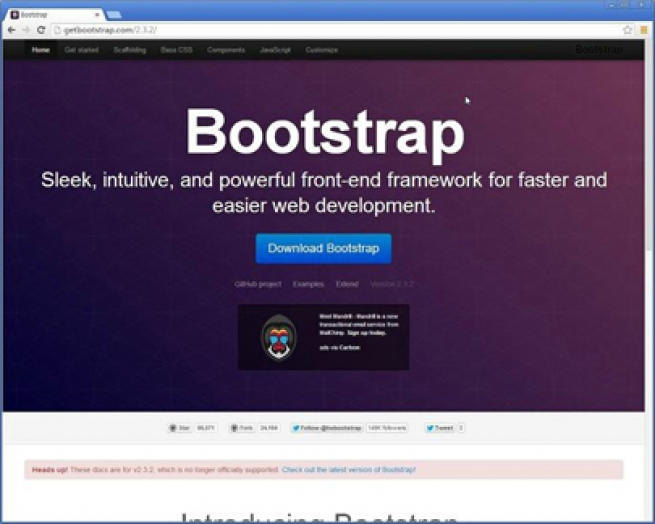Open a new tab with the new-tab button
655x524 pixels.
coord(114,15)
